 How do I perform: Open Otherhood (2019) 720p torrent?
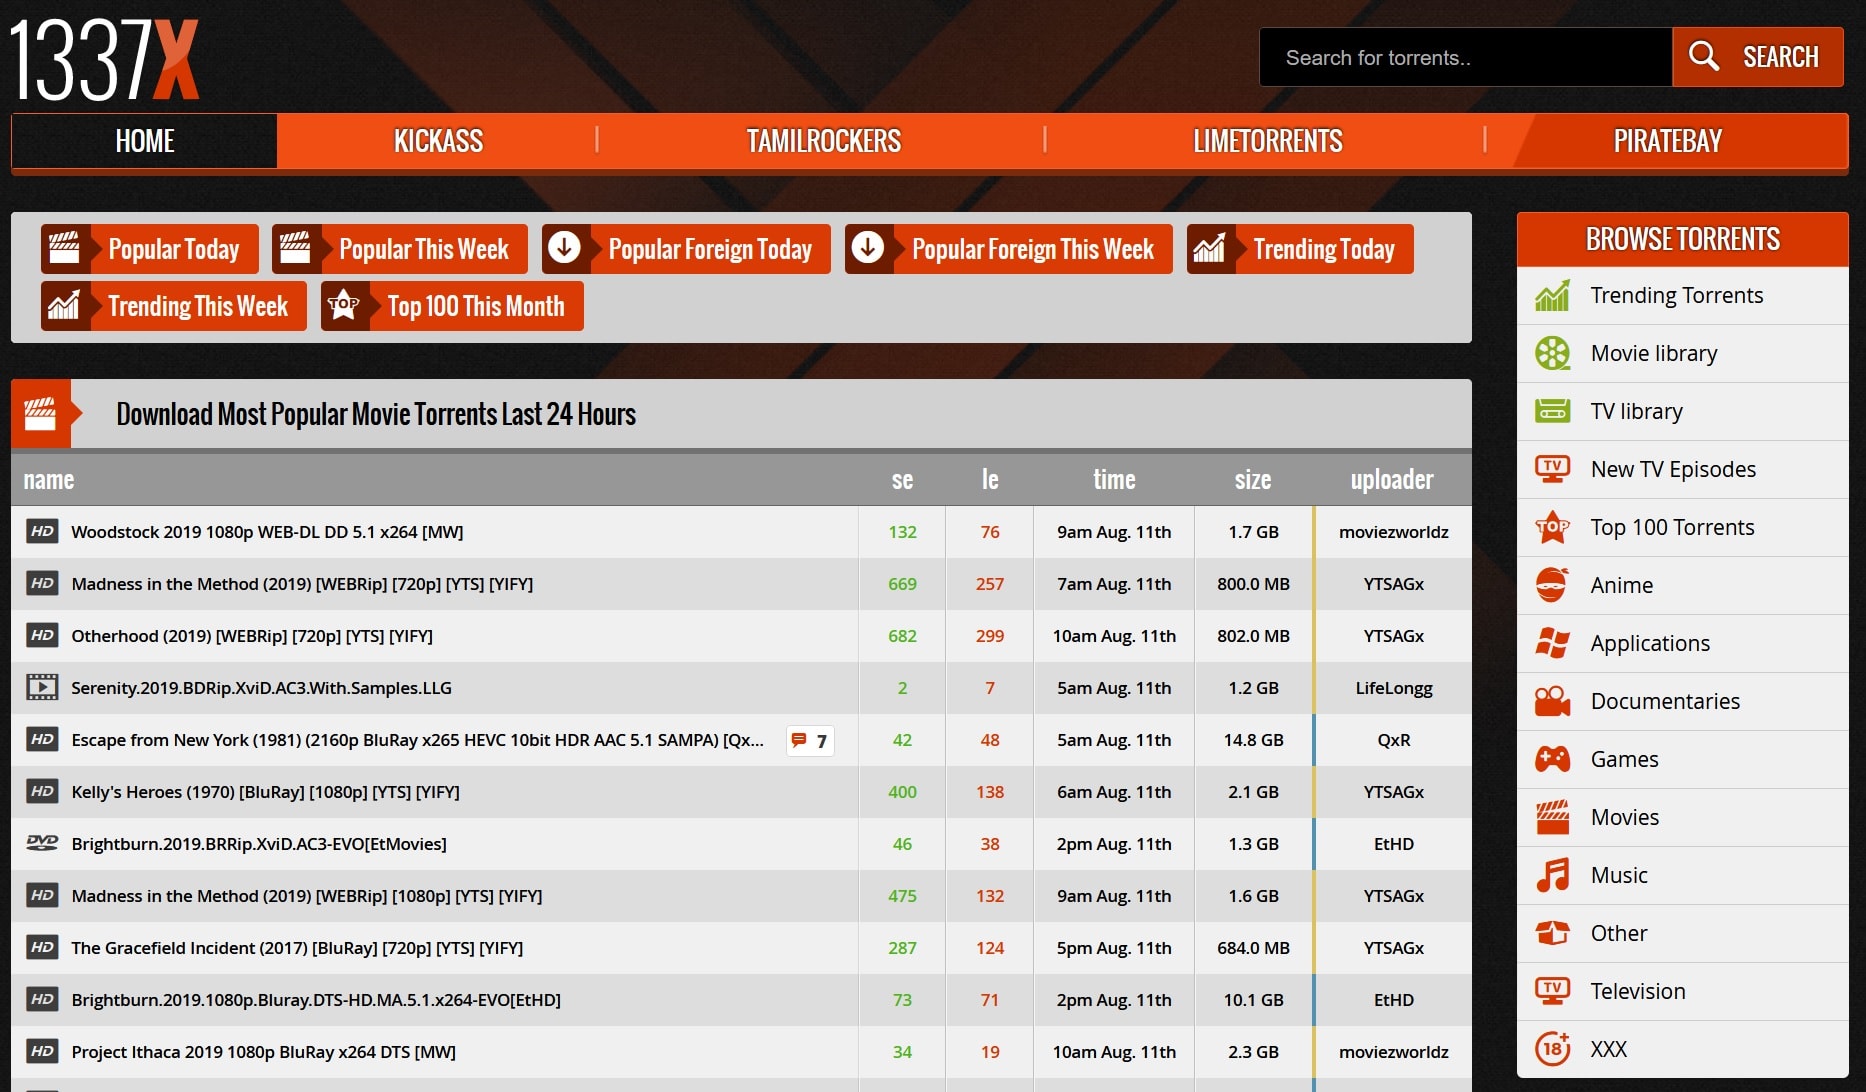click(252, 636)
